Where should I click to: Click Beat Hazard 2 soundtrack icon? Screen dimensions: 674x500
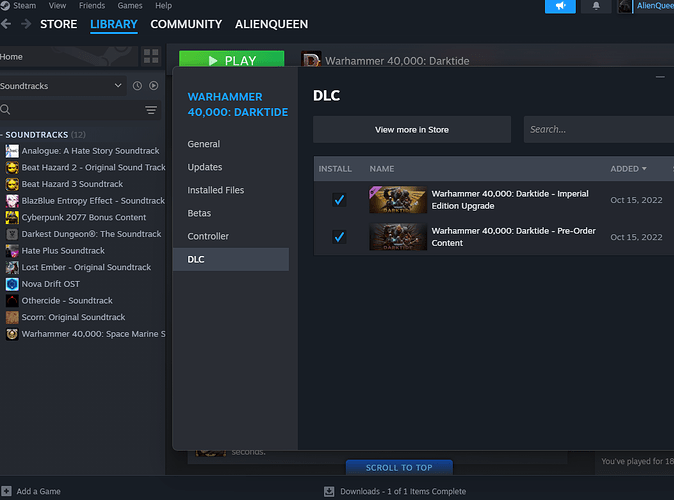12,168
